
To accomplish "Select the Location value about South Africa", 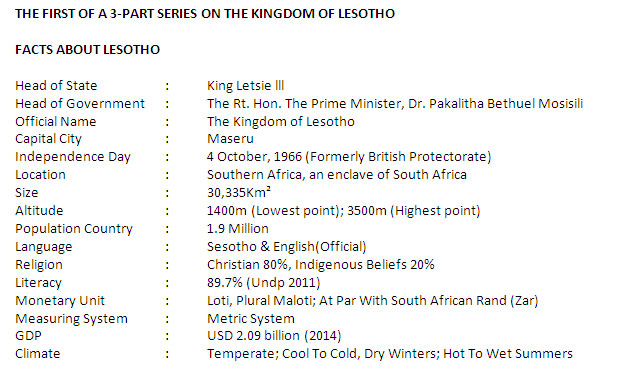I will point(337,174).
